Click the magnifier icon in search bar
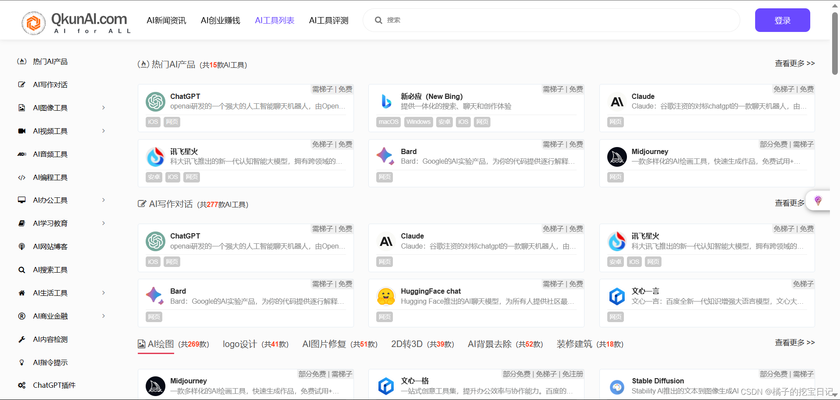 coord(378,20)
